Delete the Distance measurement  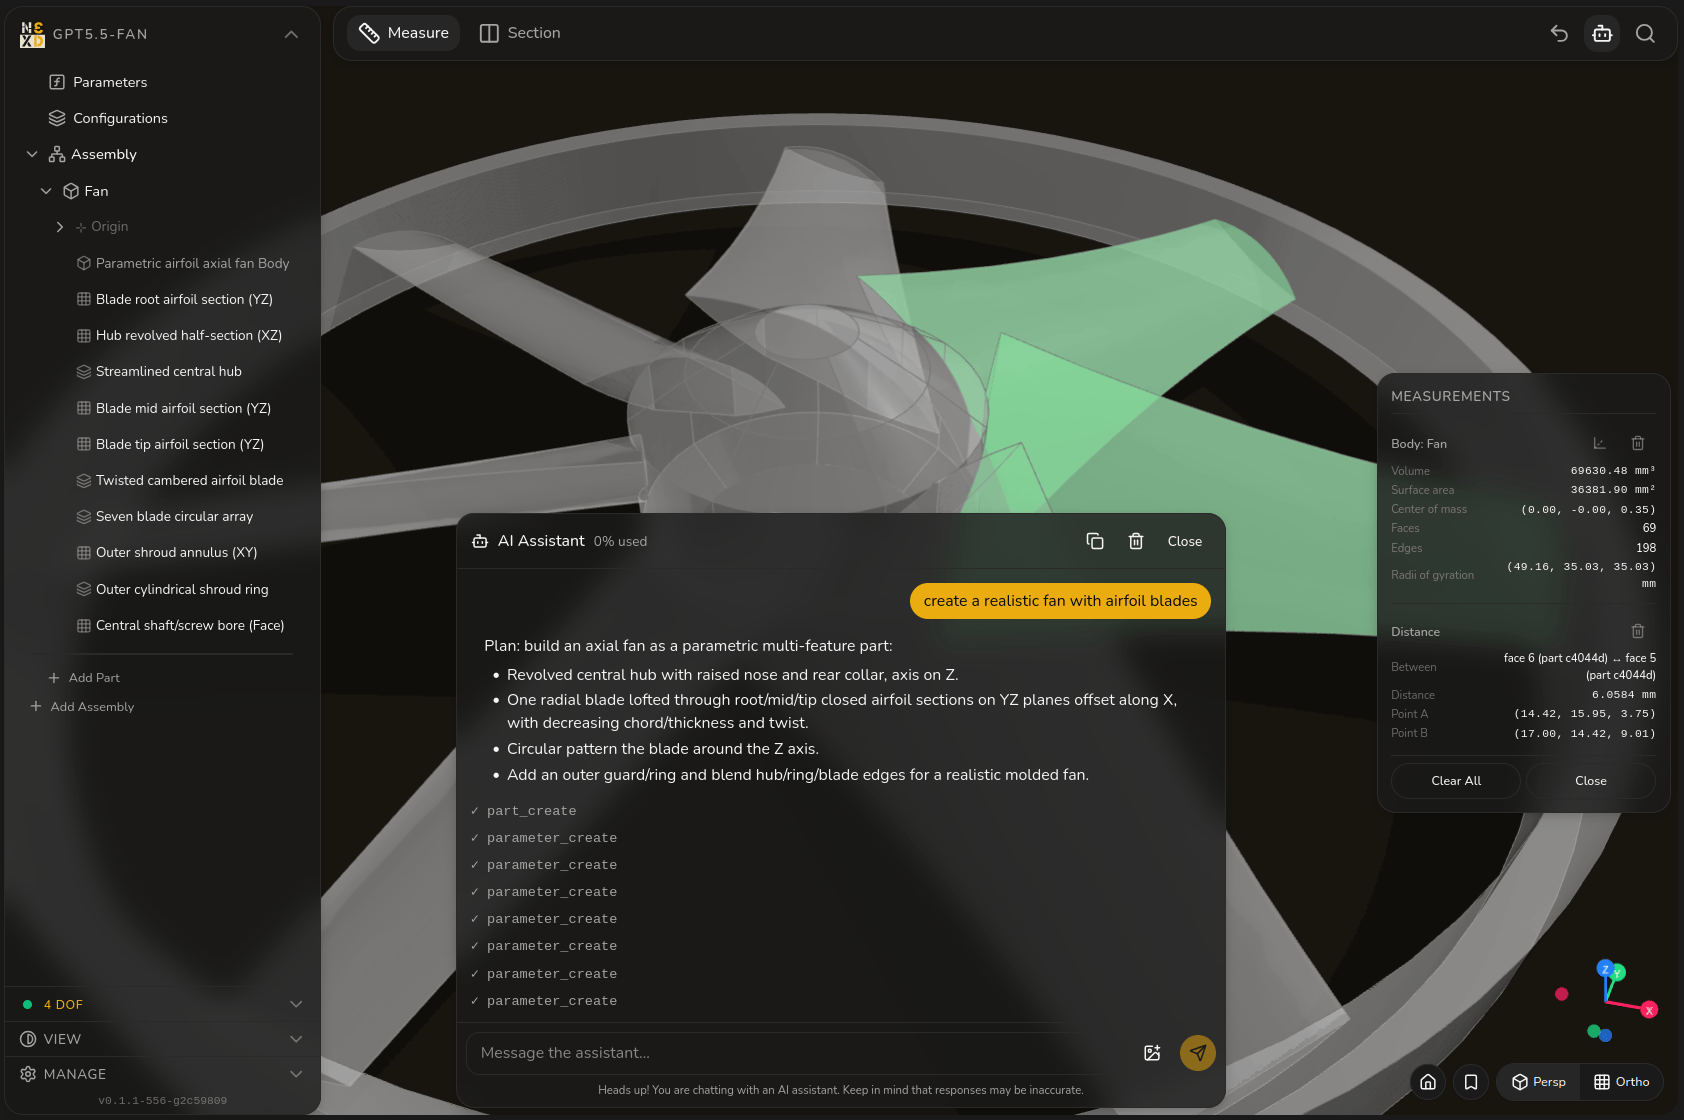pyautogui.click(x=1638, y=631)
